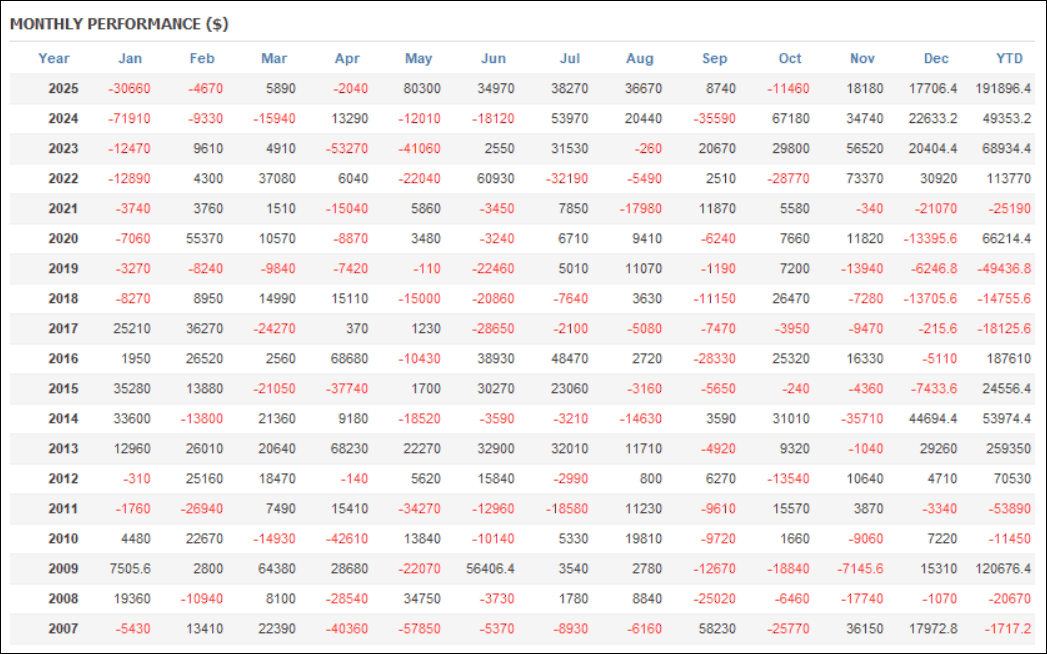Image resolution: width=1047 pixels, height=654 pixels.
Task: Click the Monthly Performance ($) title
Action: (x=120, y=24)
